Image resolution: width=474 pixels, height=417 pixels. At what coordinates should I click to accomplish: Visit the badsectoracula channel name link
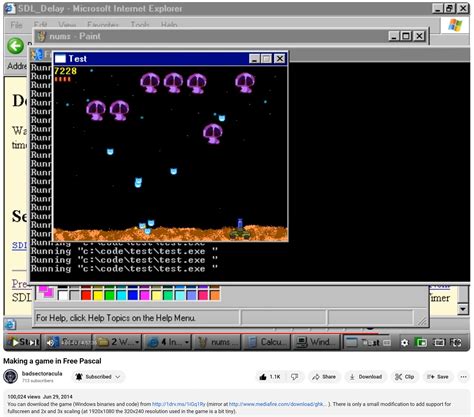(x=42, y=374)
